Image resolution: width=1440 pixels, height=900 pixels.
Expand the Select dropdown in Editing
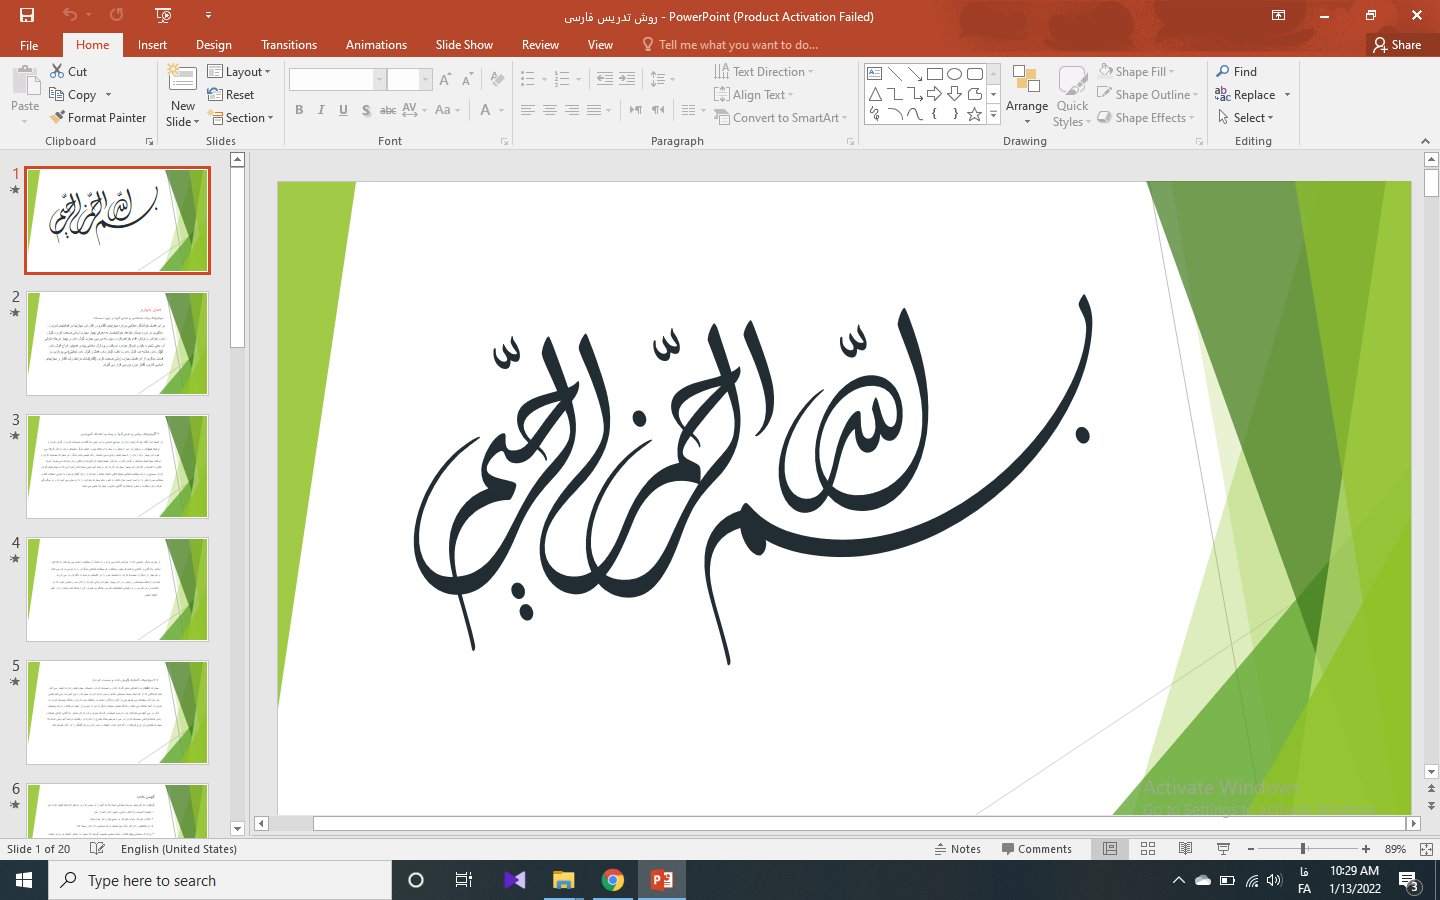click(1246, 118)
